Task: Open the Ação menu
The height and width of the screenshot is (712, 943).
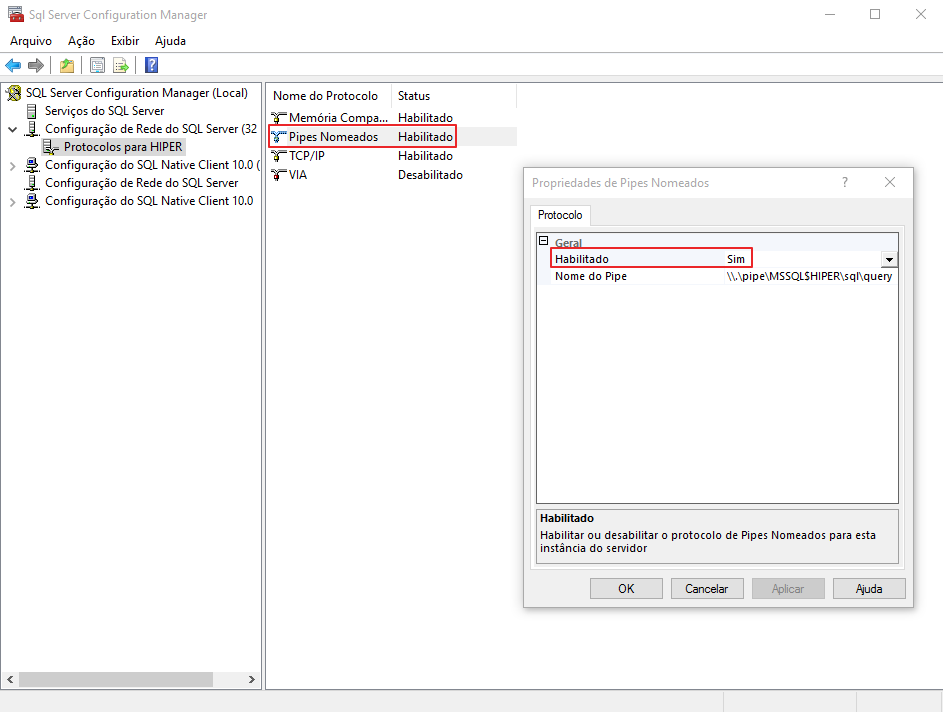Action: tap(81, 41)
